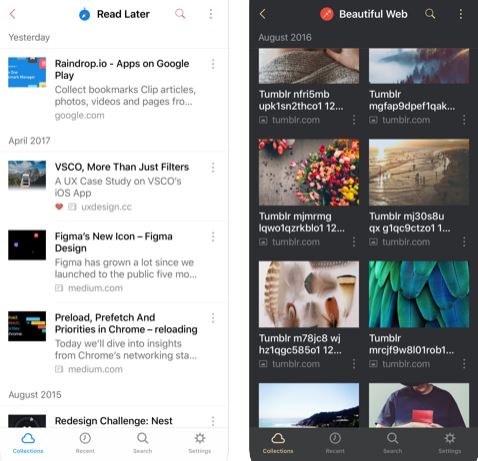Click tumblr.com under Tumblr m78jc8

pyautogui.click(x=296, y=364)
